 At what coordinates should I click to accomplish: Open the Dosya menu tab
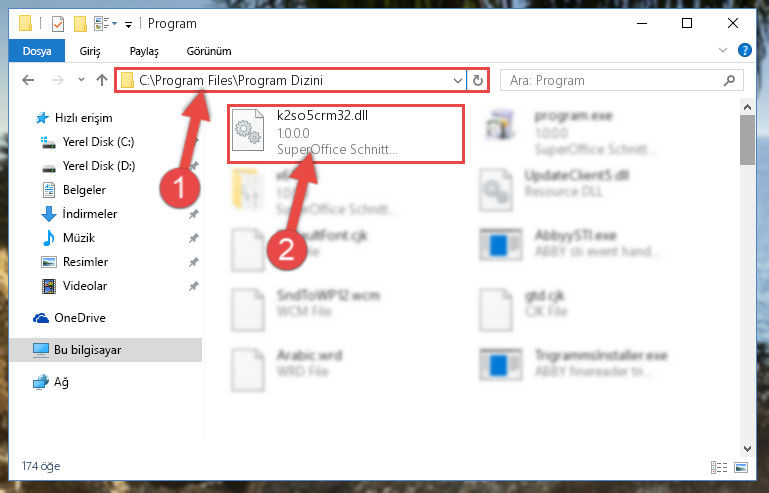tap(37, 51)
